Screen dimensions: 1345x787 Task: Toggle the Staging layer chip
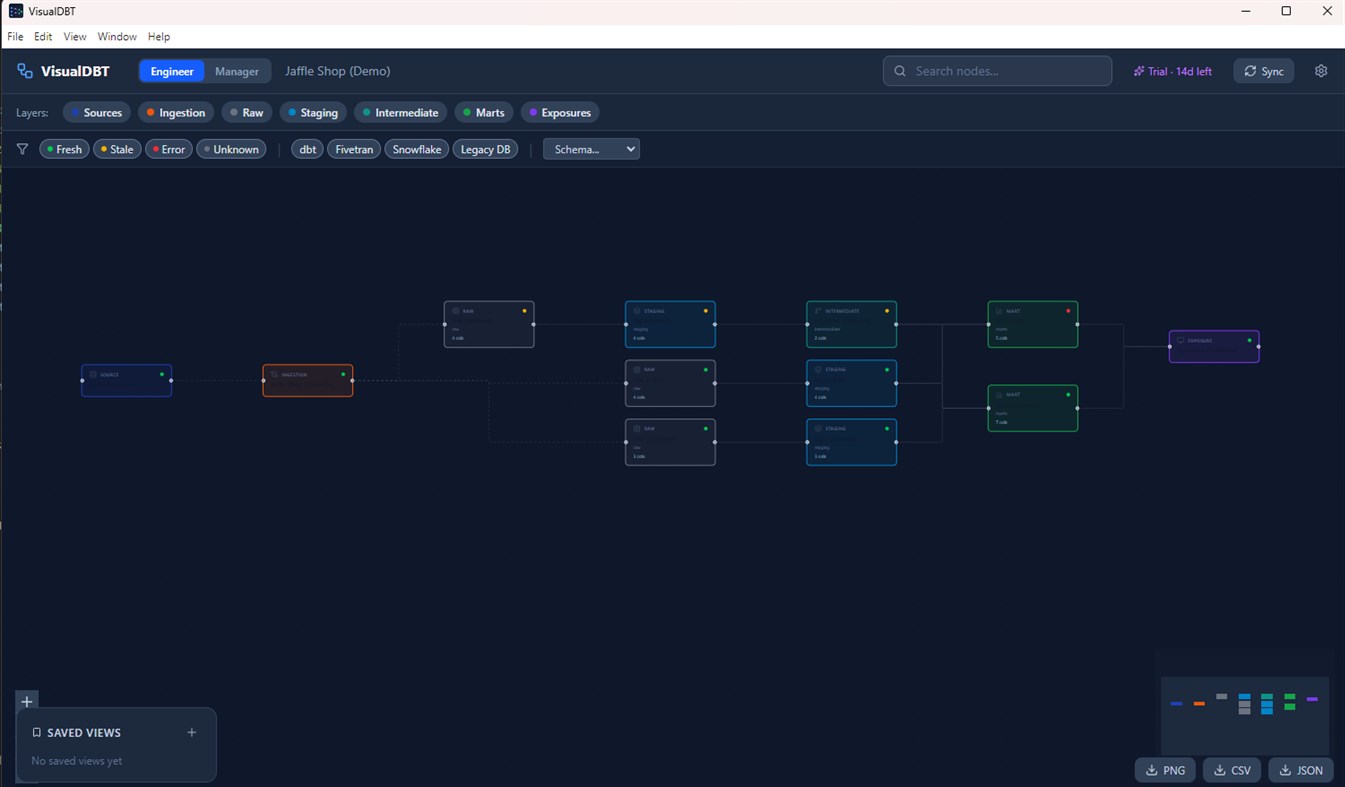tap(313, 112)
